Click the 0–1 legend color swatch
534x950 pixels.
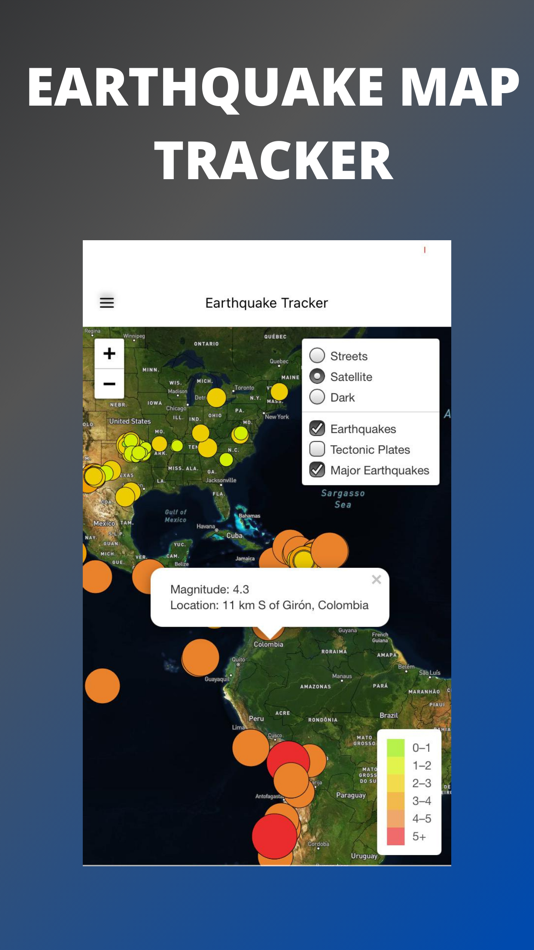coord(395,748)
